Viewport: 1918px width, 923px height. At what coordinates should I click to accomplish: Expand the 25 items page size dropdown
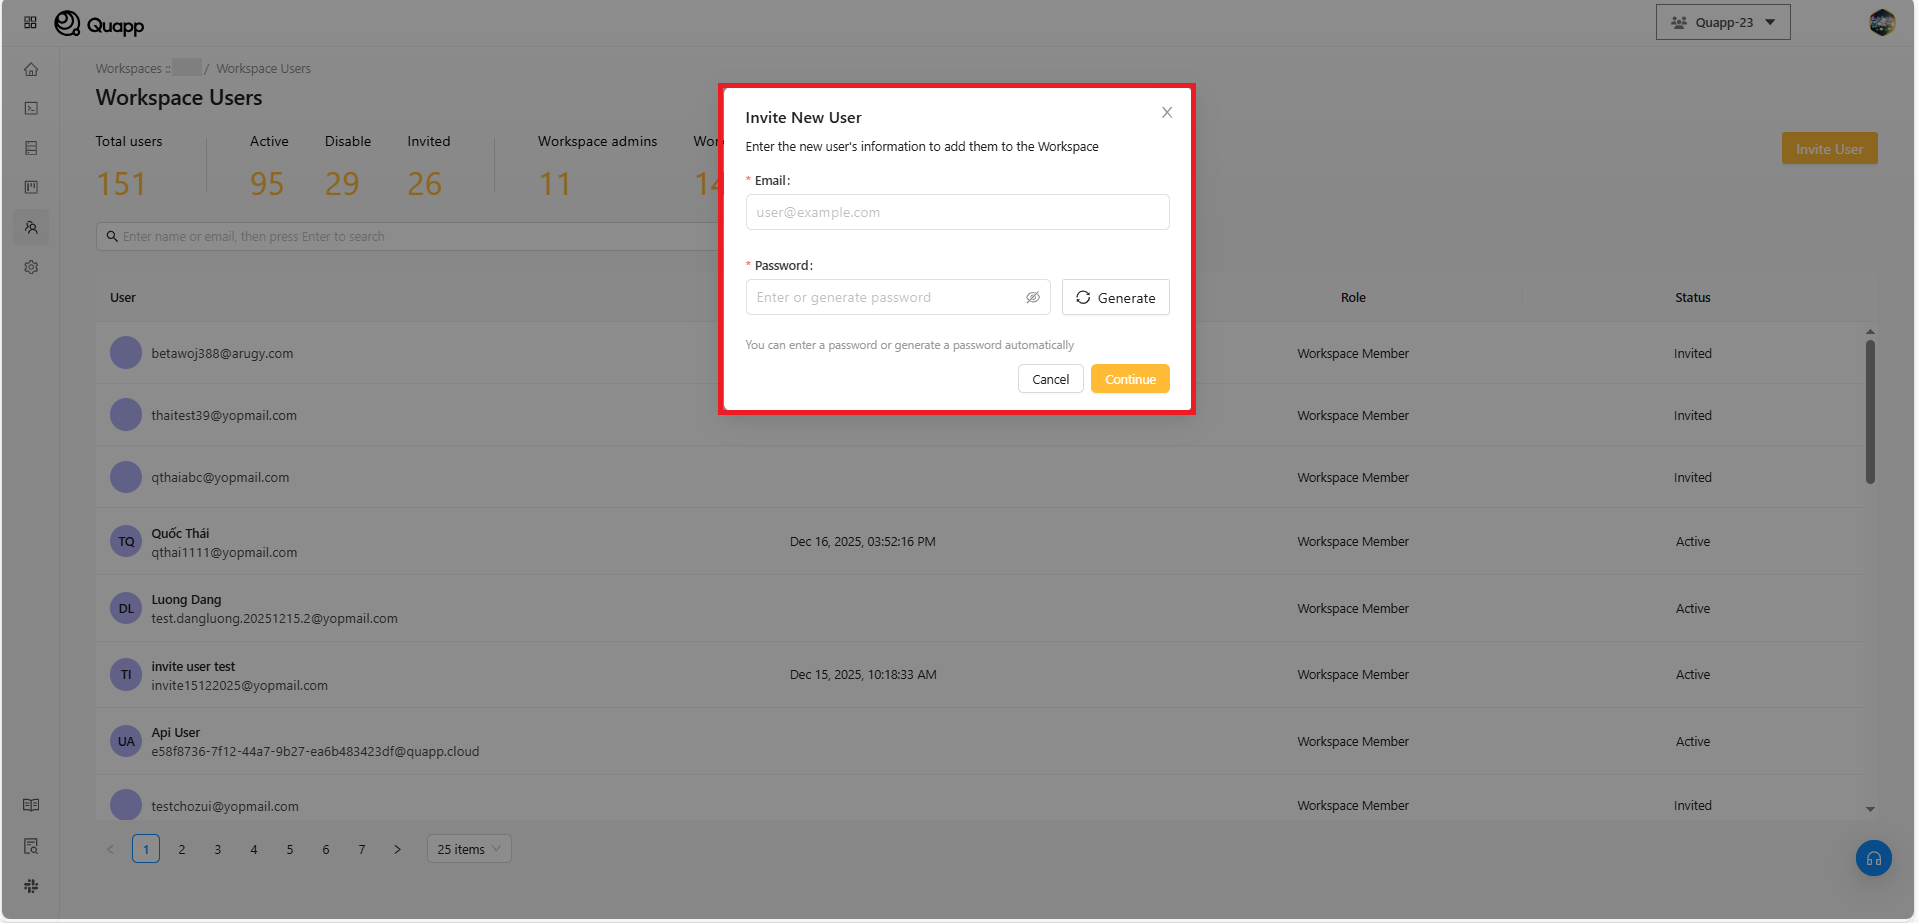click(468, 849)
